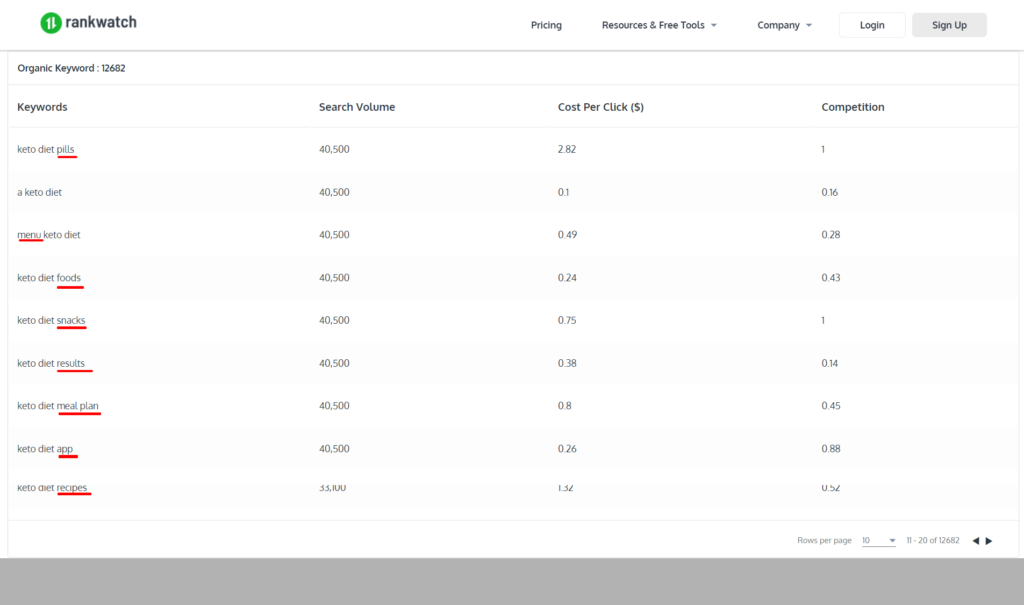This screenshot has height=605, width=1024.
Task: Expand the Company menu
Action: tap(784, 25)
